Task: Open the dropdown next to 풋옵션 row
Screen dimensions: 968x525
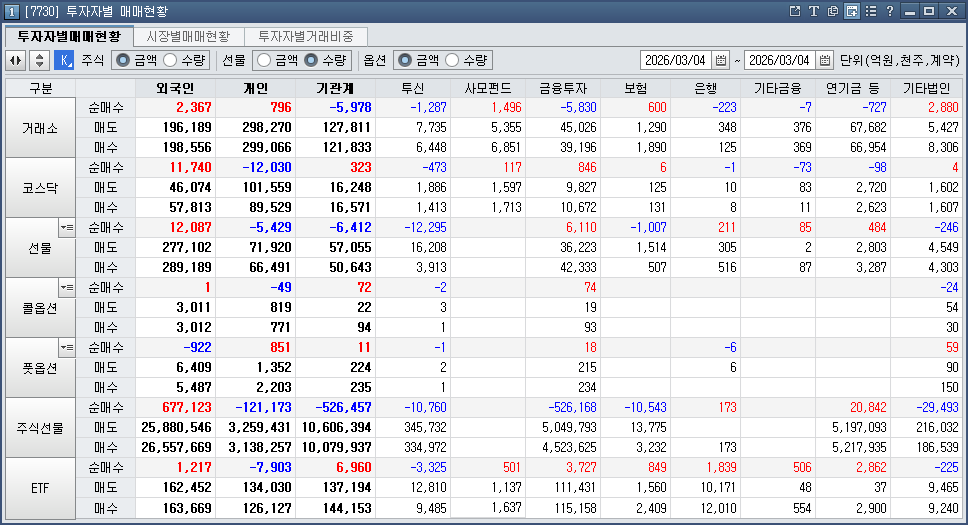Action: 67,348
